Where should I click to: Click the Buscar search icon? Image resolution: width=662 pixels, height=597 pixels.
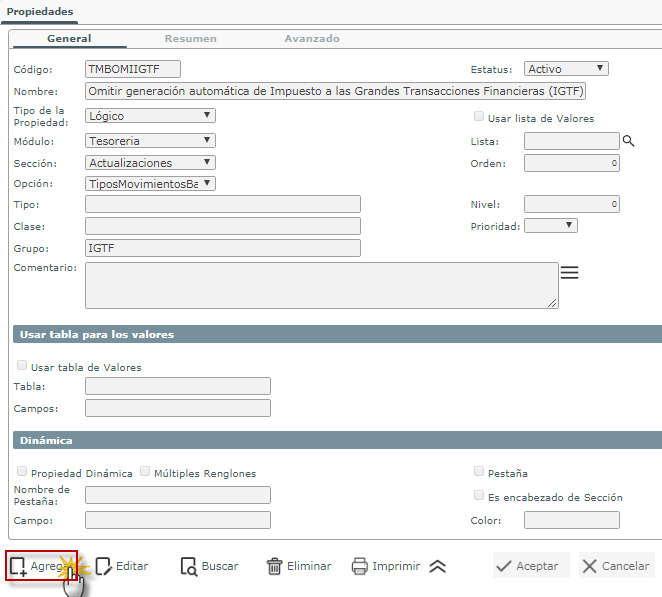[x=189, y=566]
